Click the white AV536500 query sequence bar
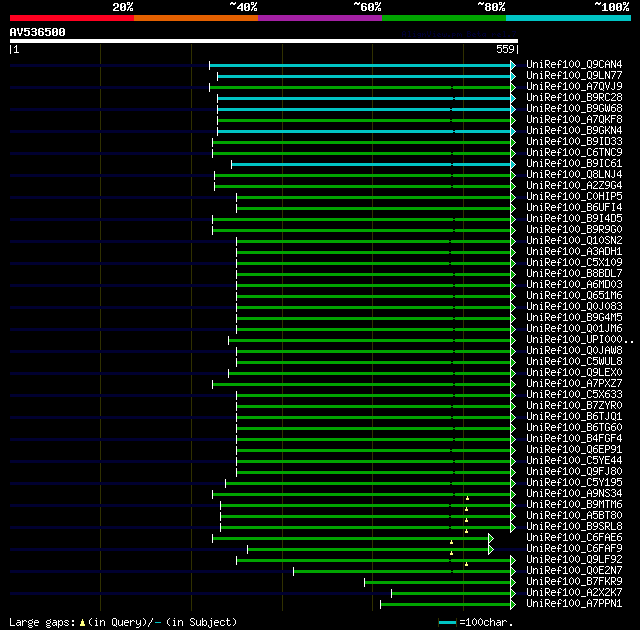The height and width of the screenshot is (630, 640). (264, 41)
